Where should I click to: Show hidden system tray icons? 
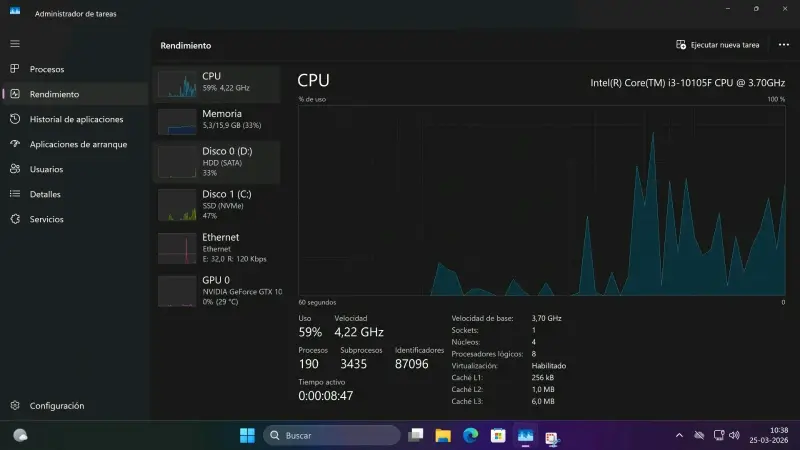[x=679, y=435]
